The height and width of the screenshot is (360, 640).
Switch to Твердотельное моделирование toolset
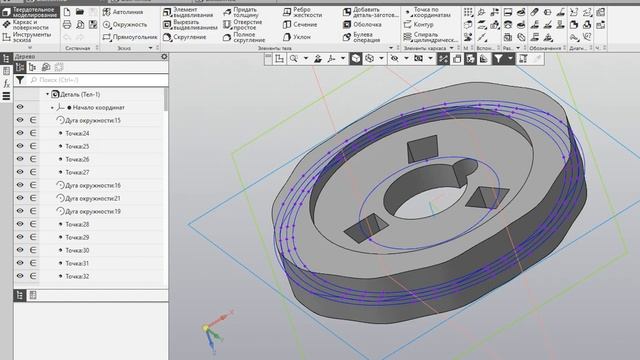click(29, 12)
